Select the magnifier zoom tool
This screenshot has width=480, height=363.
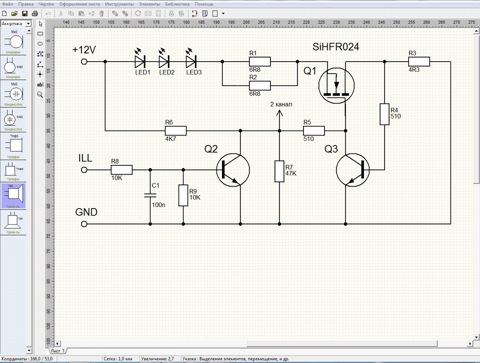click(40, 95)
